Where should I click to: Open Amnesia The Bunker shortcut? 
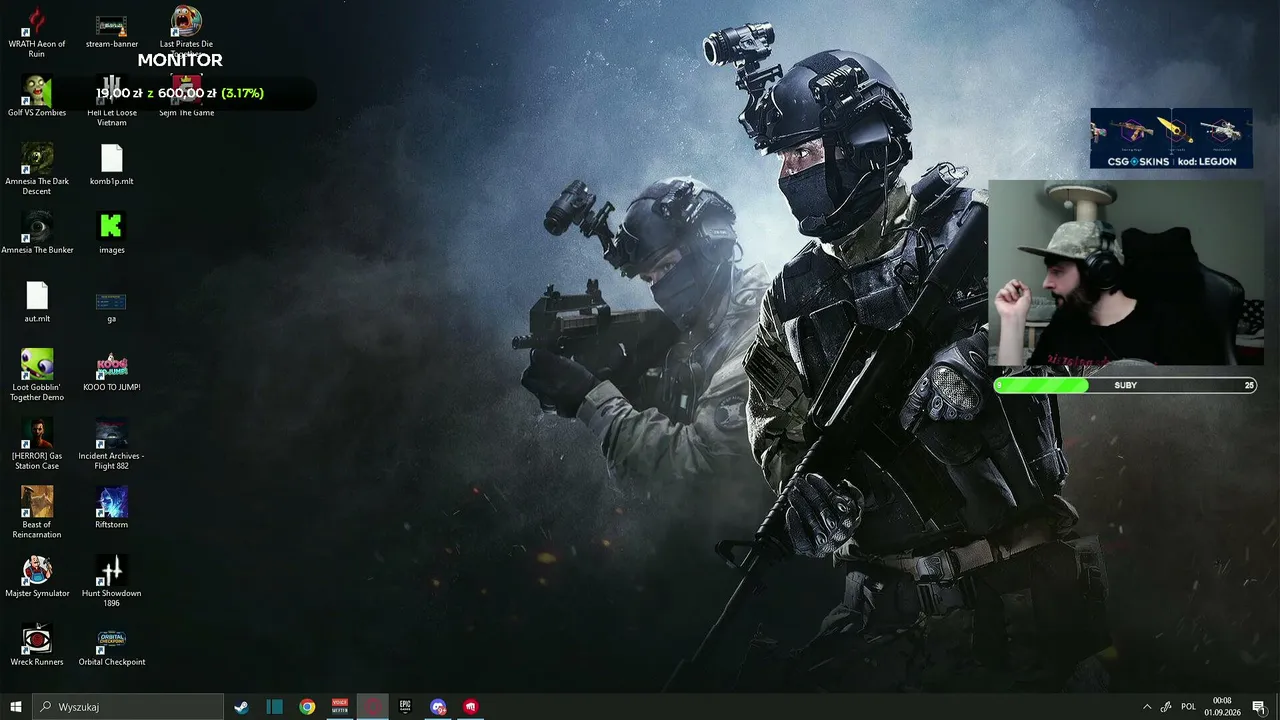tap(37, 233)
